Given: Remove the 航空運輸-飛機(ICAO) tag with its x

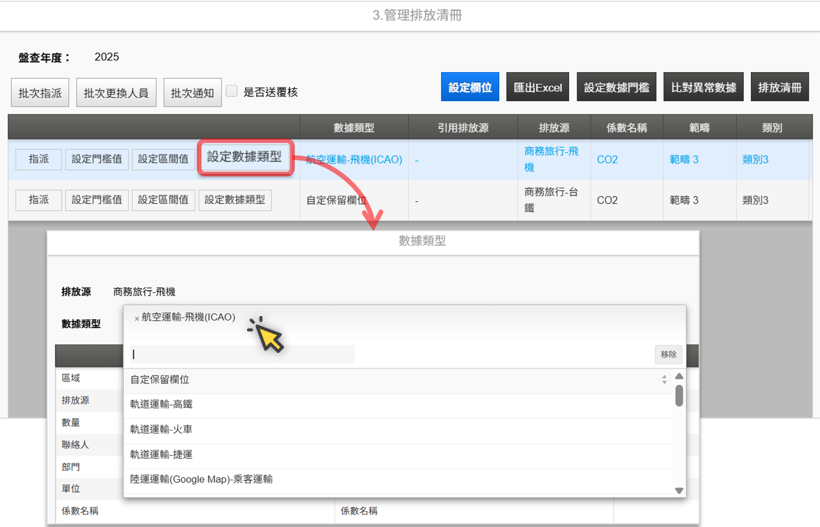Looking at the screenshot, I should [137, 319].
